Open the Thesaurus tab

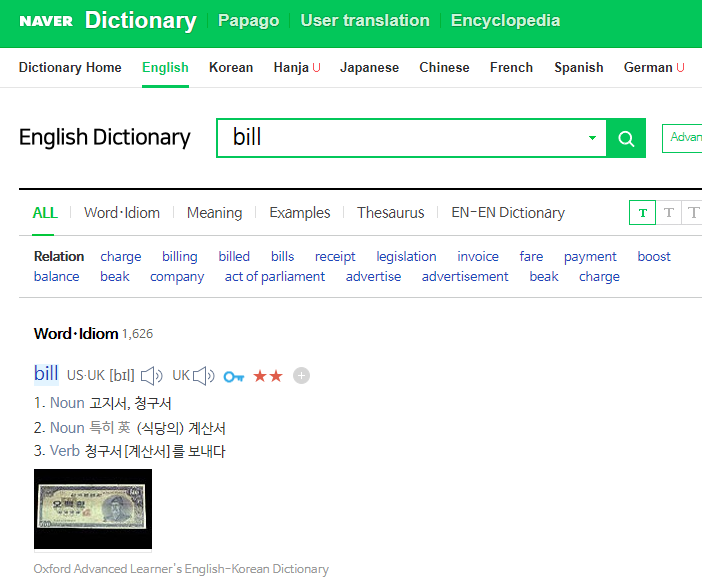click(x=390, y=213)
